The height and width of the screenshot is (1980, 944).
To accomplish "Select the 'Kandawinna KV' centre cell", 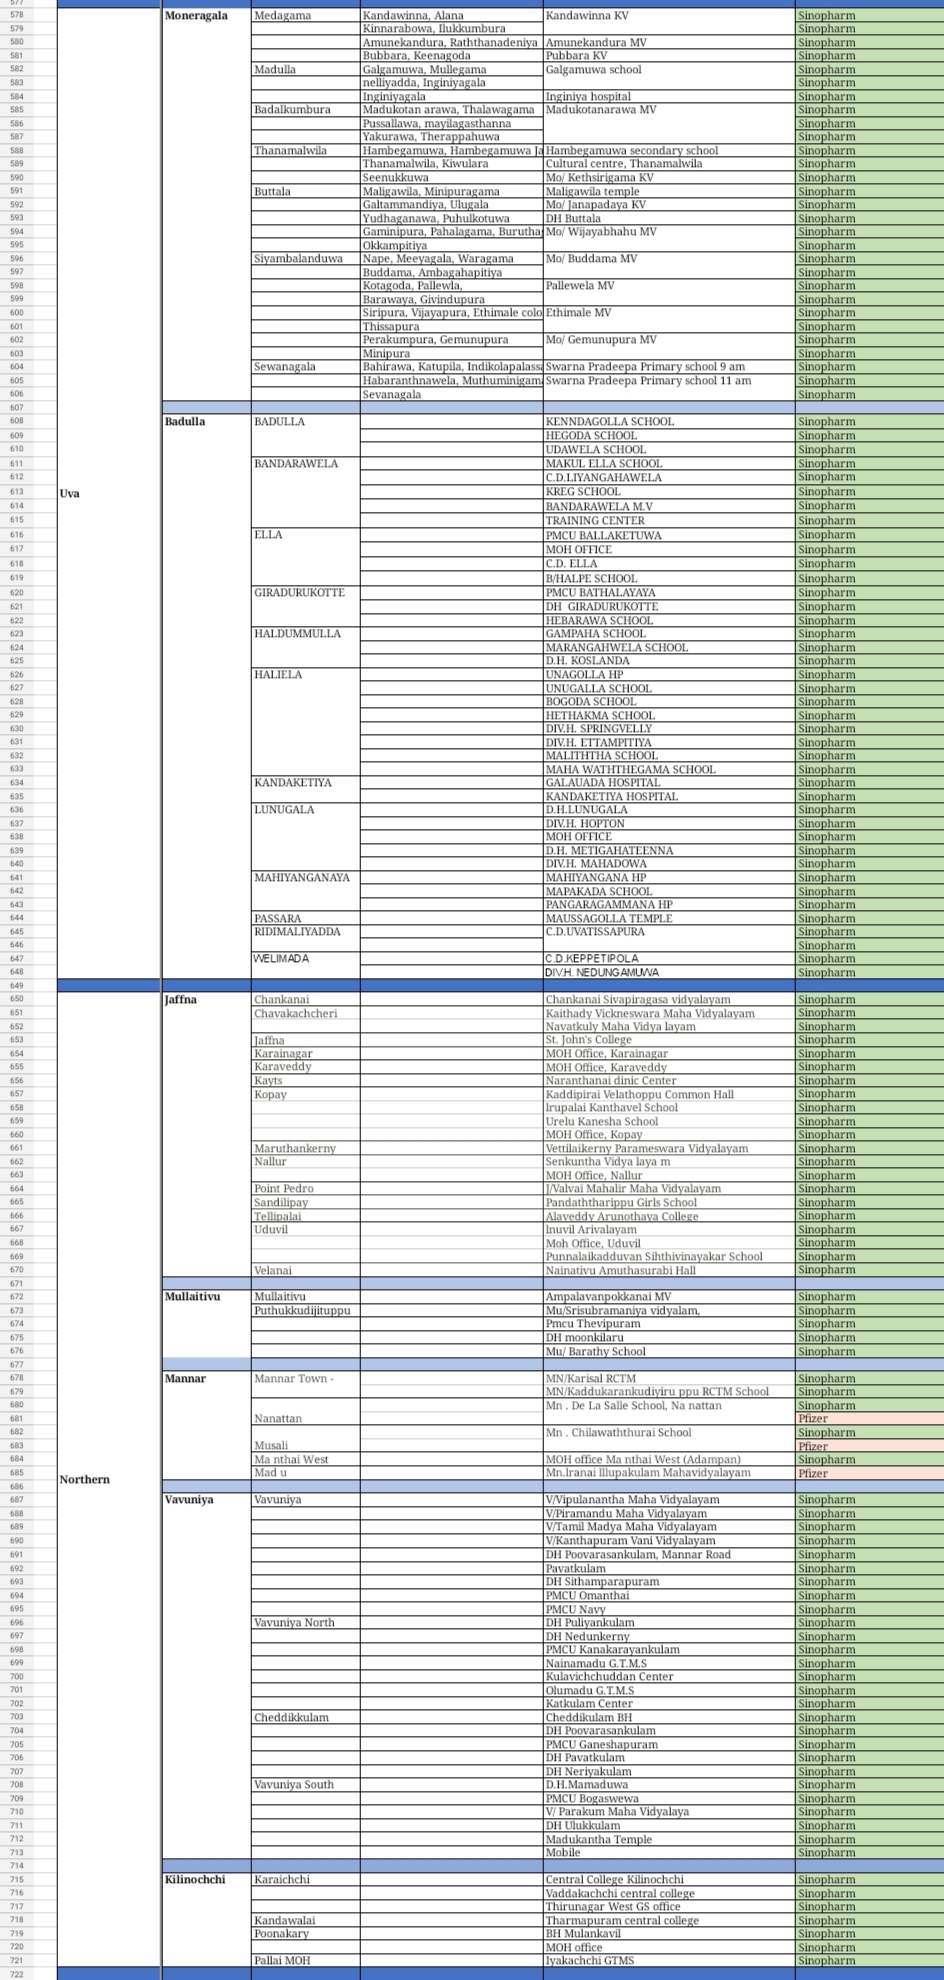I will tap(669, 16).
